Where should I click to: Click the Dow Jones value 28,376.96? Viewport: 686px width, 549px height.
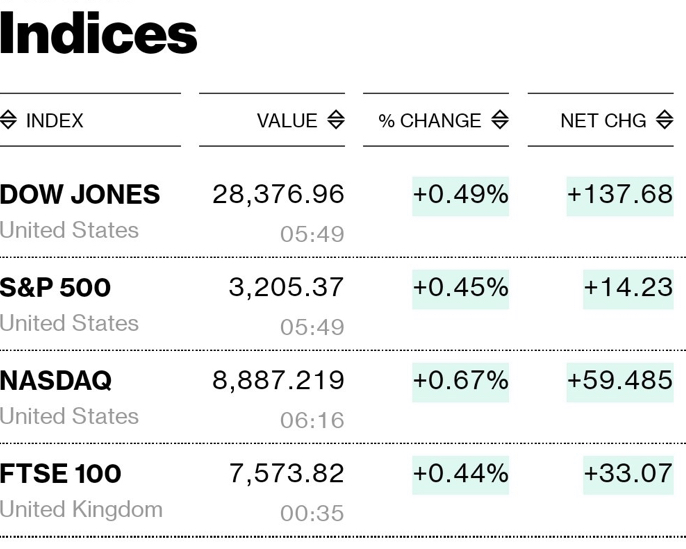coord(278,194)
